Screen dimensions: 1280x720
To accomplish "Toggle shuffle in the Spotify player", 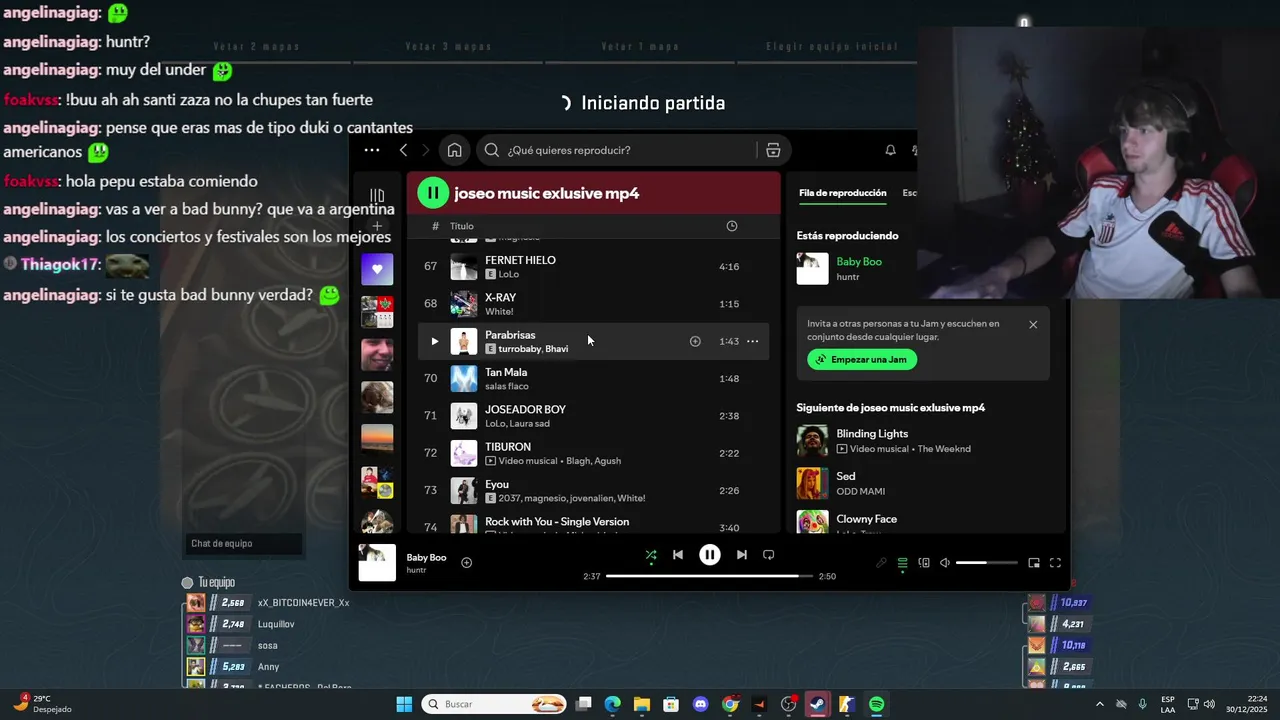I will 651,555.
